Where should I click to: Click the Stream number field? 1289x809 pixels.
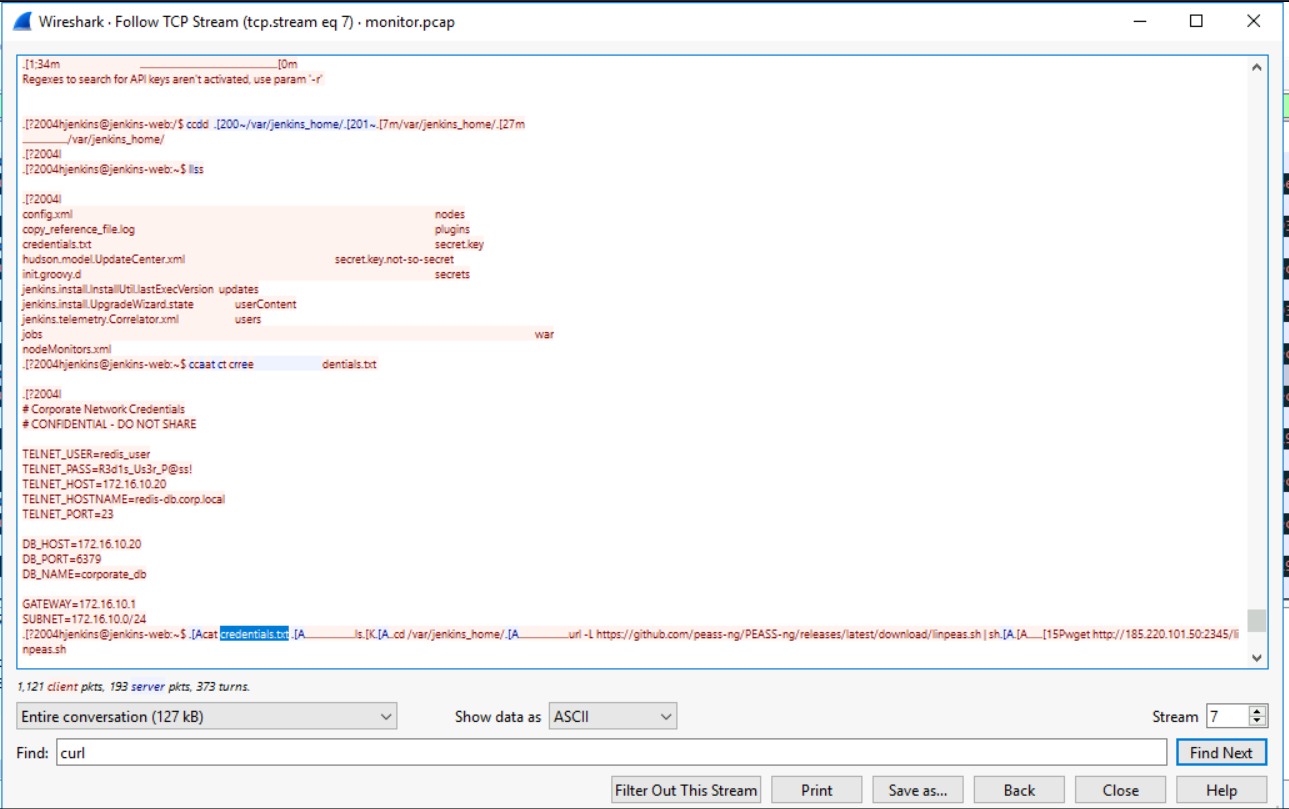coord(1227,716)
